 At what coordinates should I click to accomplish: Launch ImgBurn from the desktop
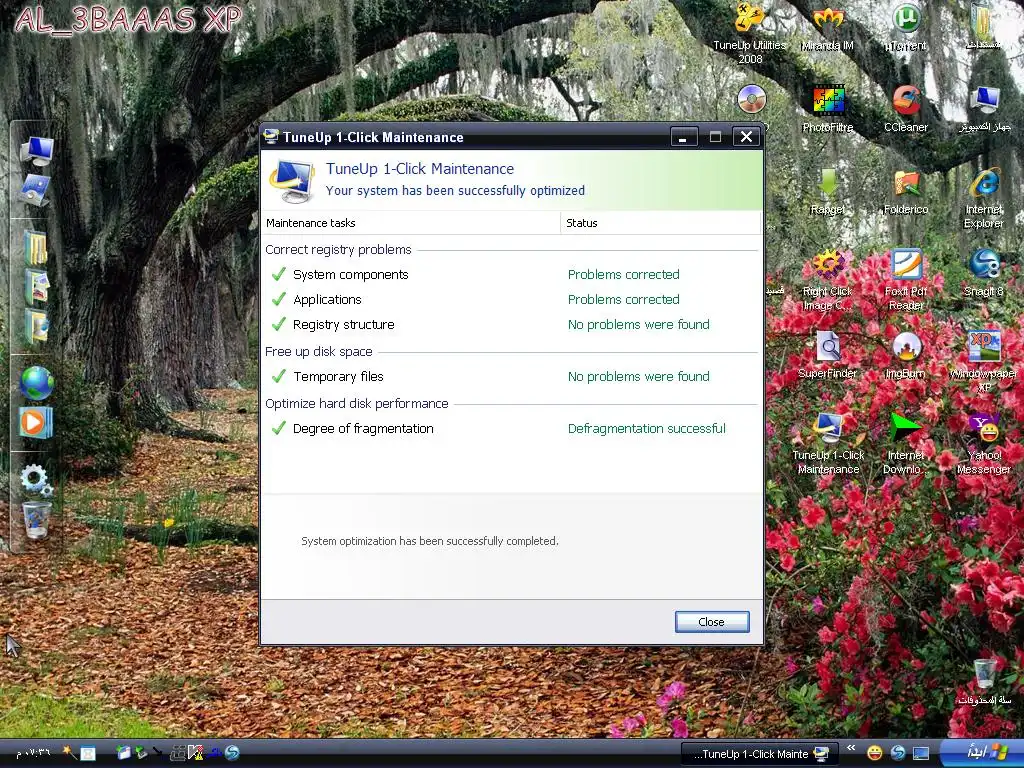(x=906, y=355)
